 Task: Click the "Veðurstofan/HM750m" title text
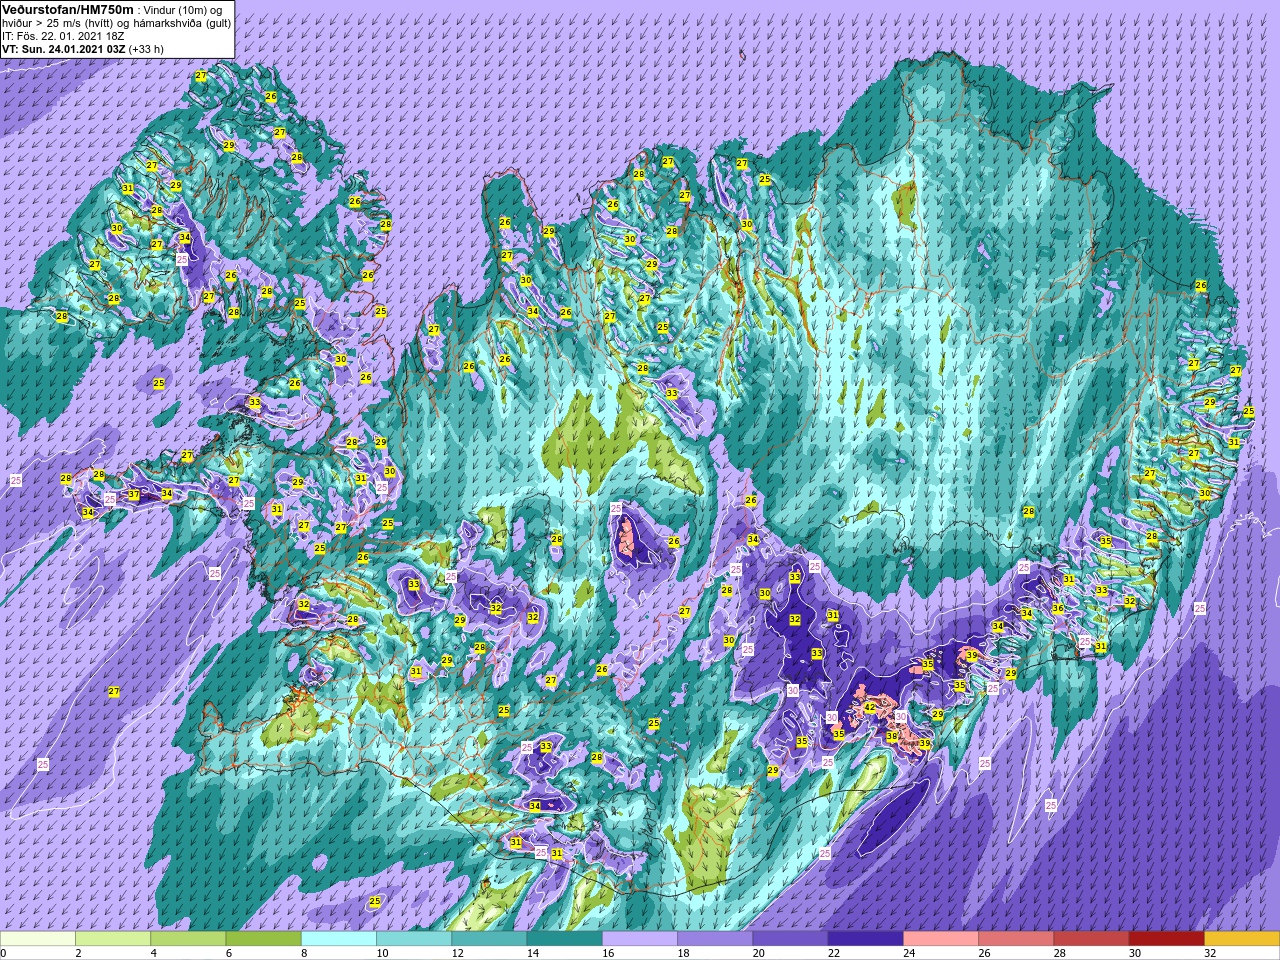(x=67, y=9)
